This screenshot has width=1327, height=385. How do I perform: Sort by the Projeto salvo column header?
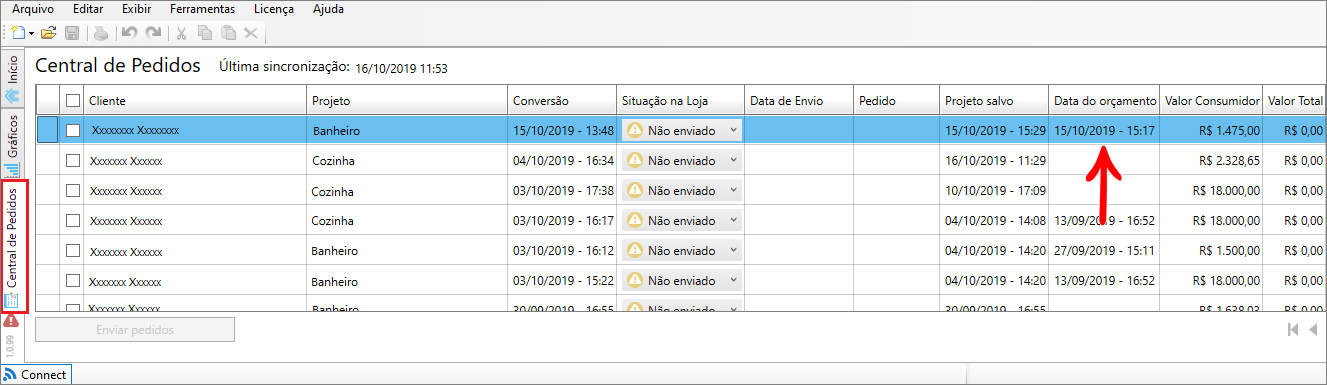point(994,100)
